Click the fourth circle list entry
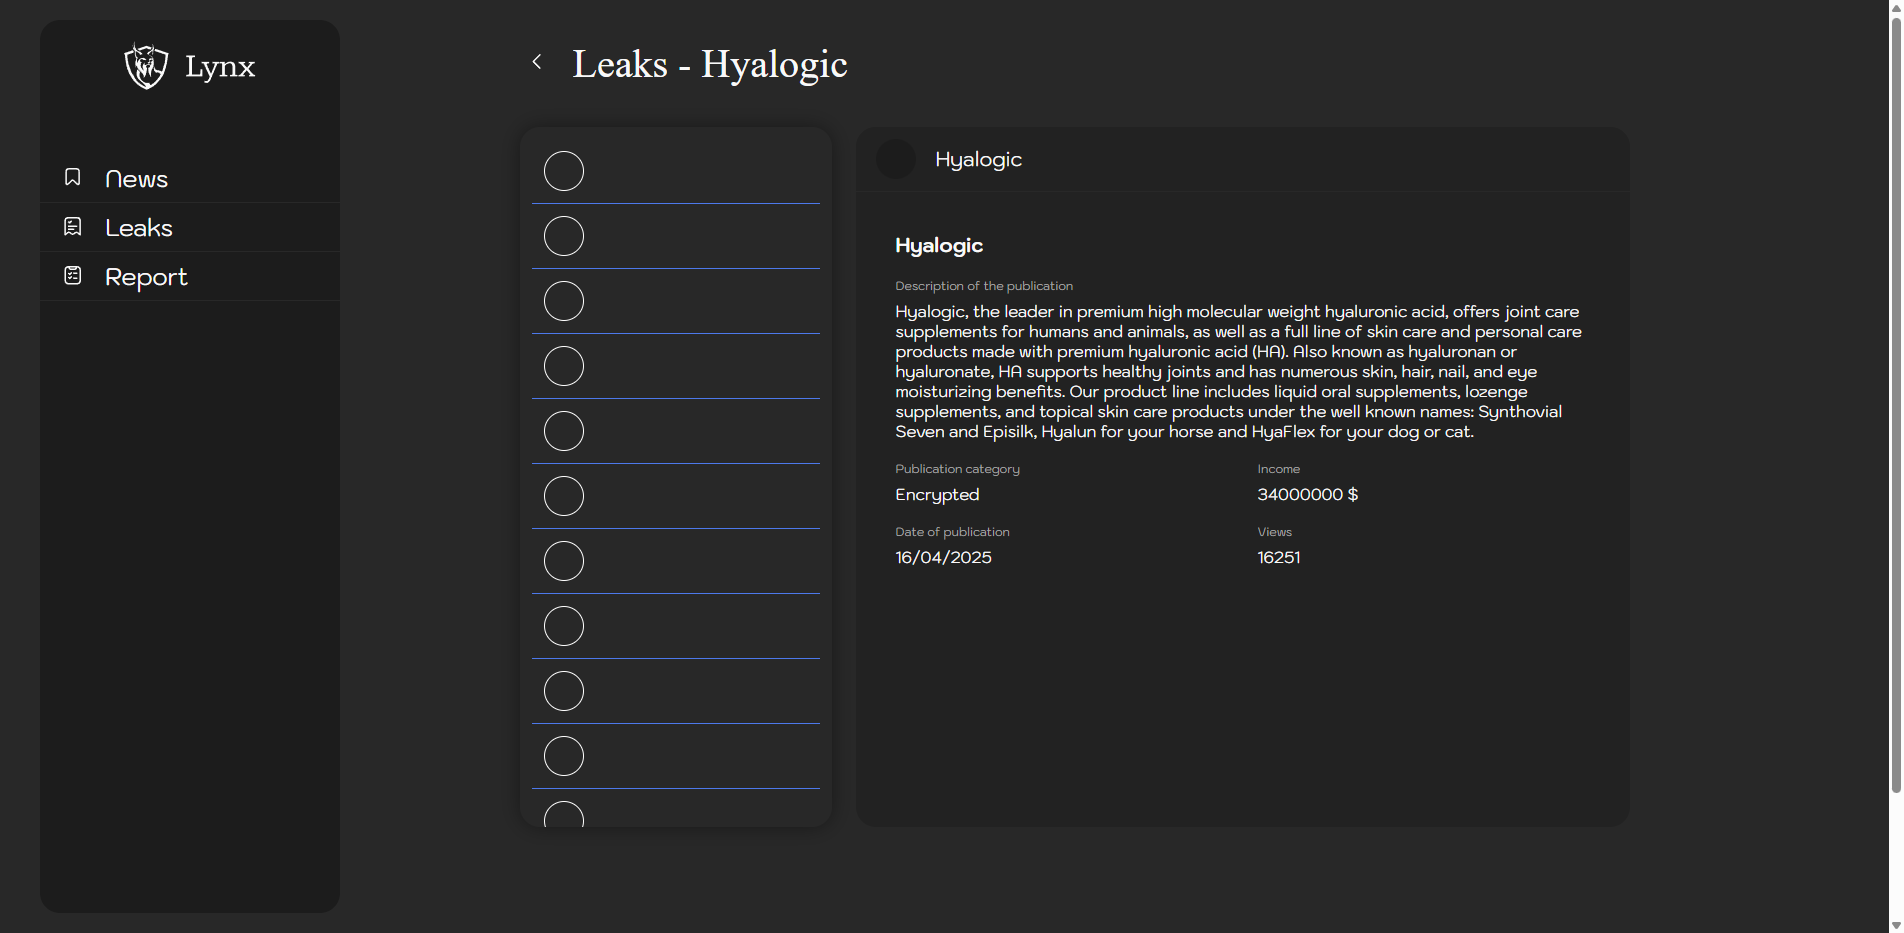This screenshot has width=1904, height=933. [564, 366]
